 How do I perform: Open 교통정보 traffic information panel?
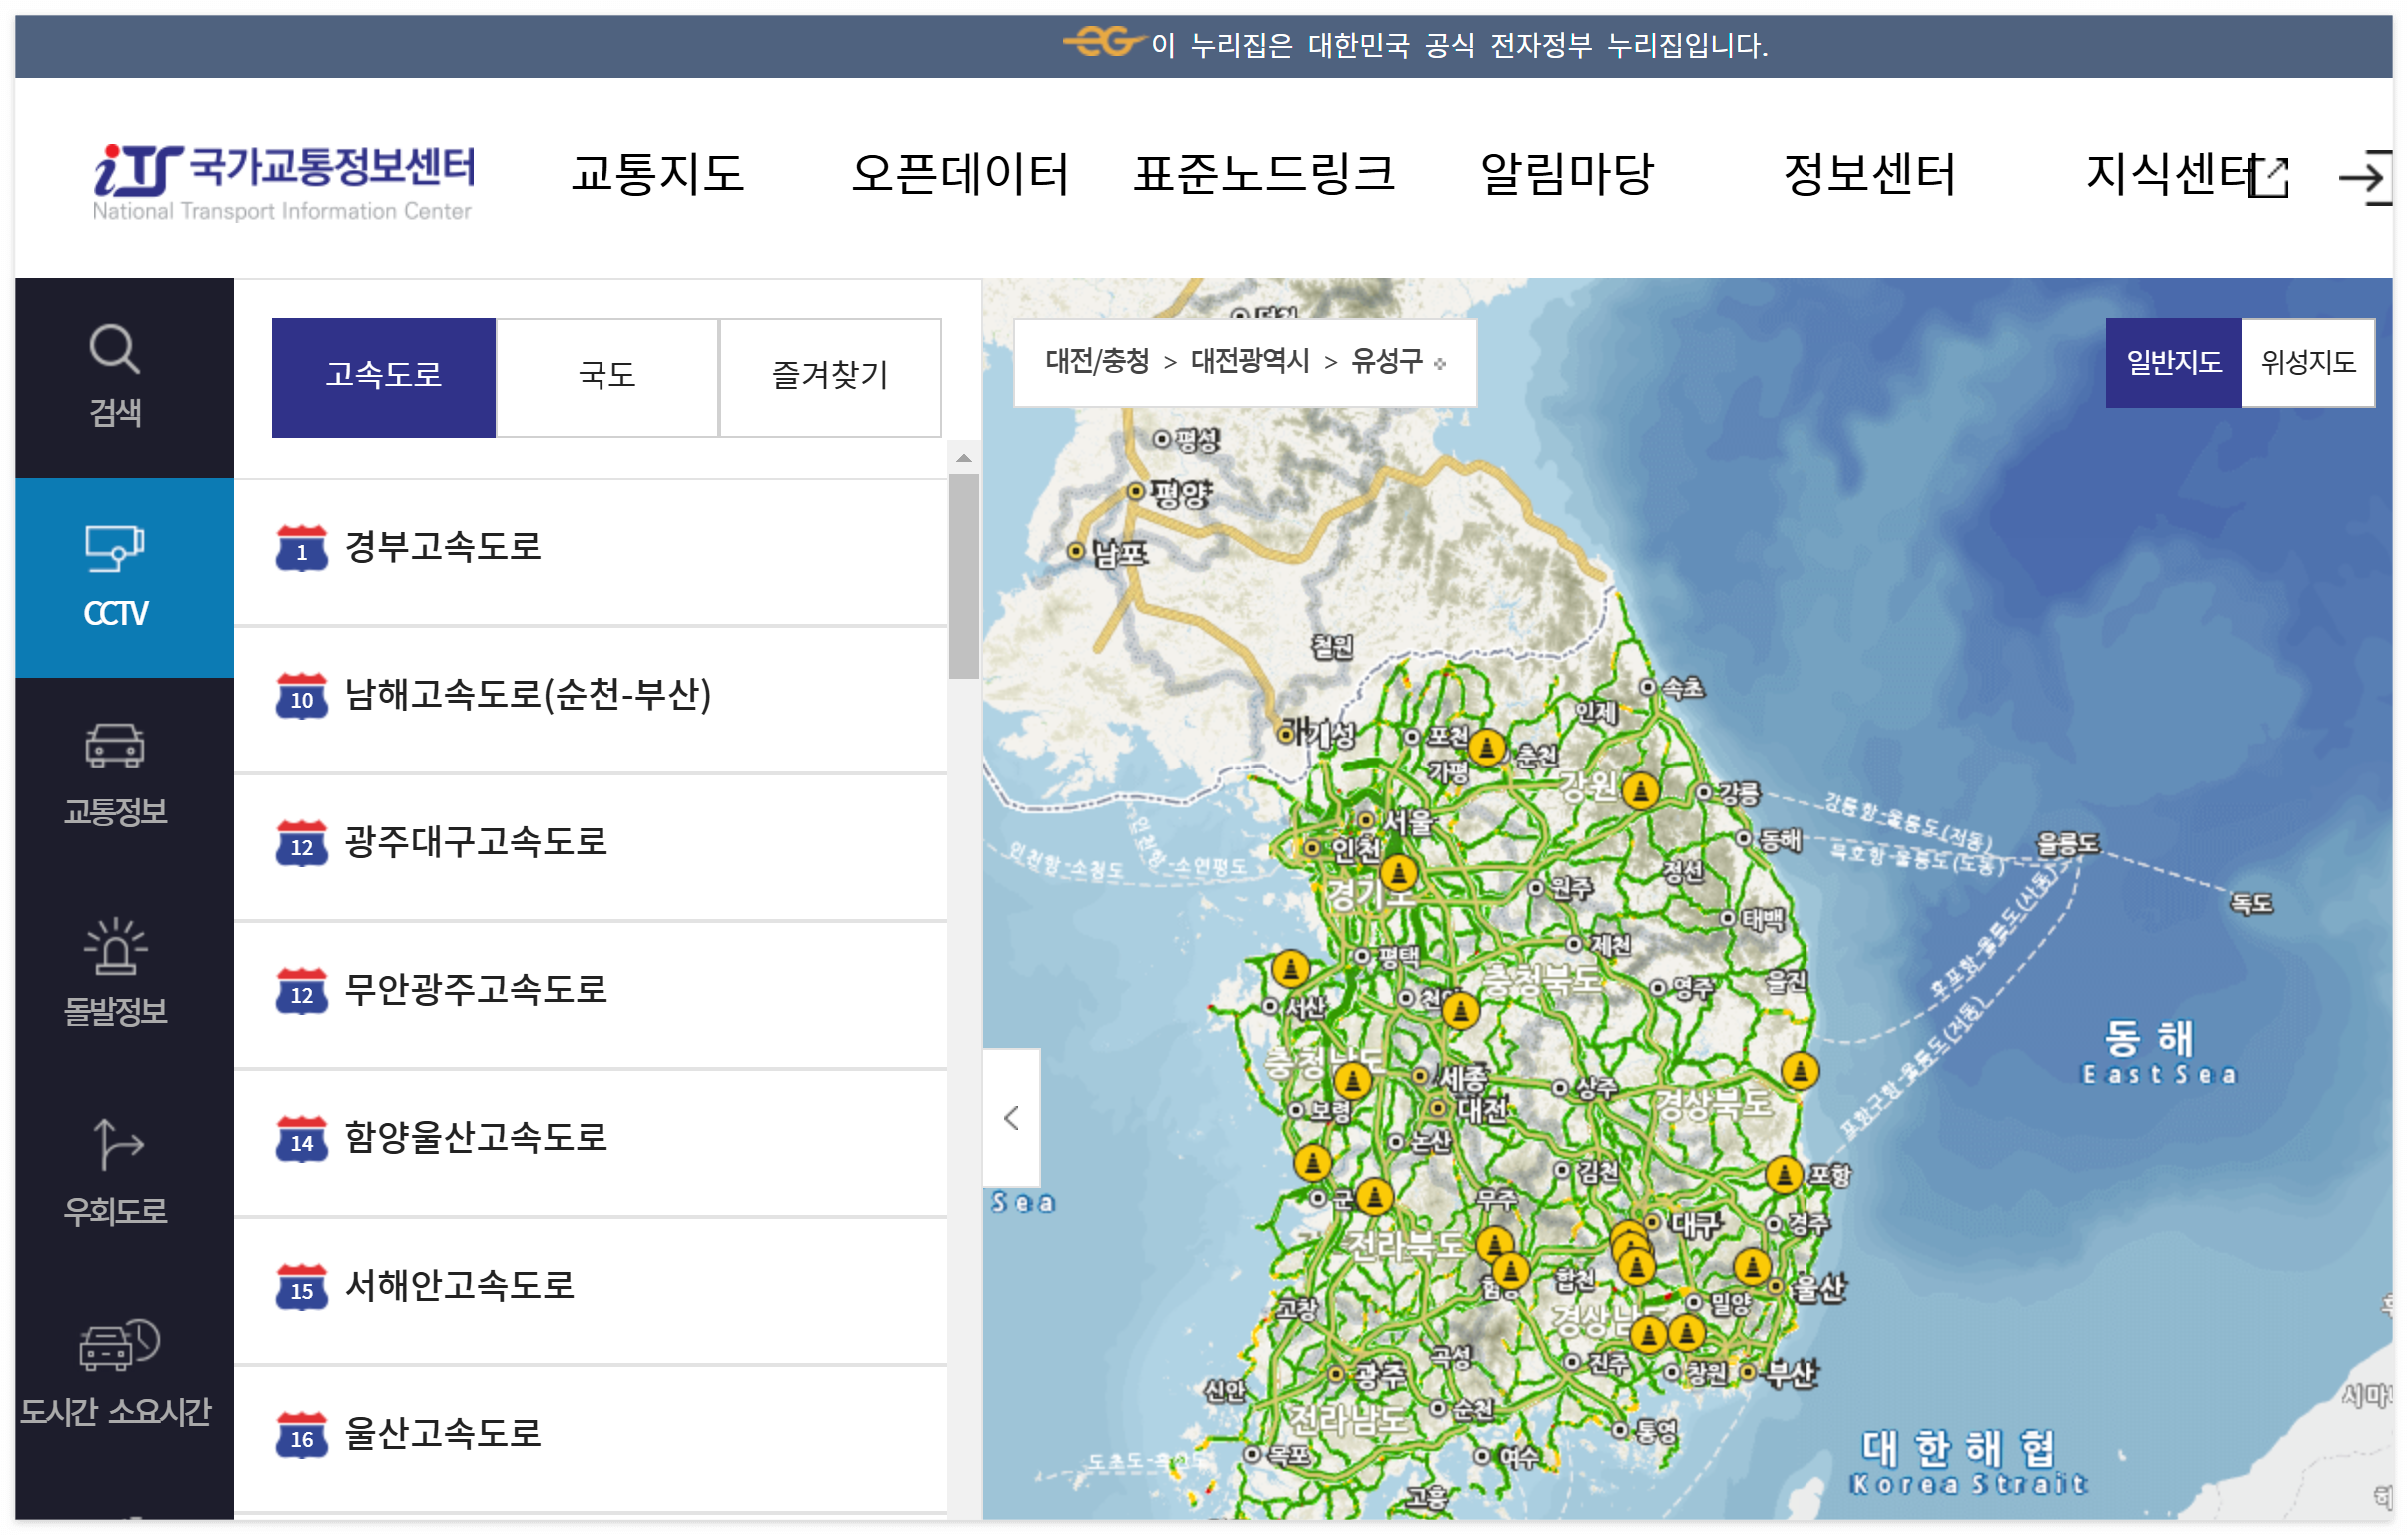pos(115,775)
